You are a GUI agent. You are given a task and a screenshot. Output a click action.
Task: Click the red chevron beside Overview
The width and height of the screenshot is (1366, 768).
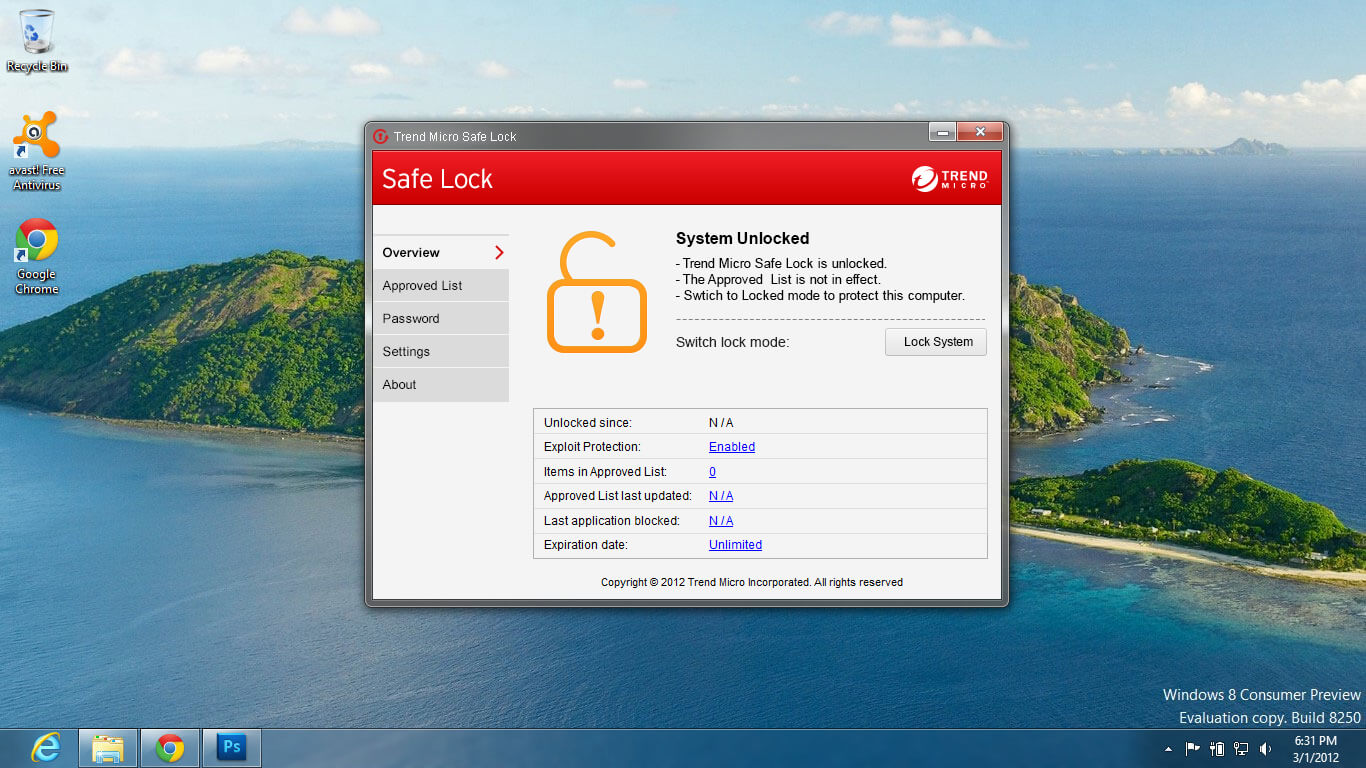(499, 253)
